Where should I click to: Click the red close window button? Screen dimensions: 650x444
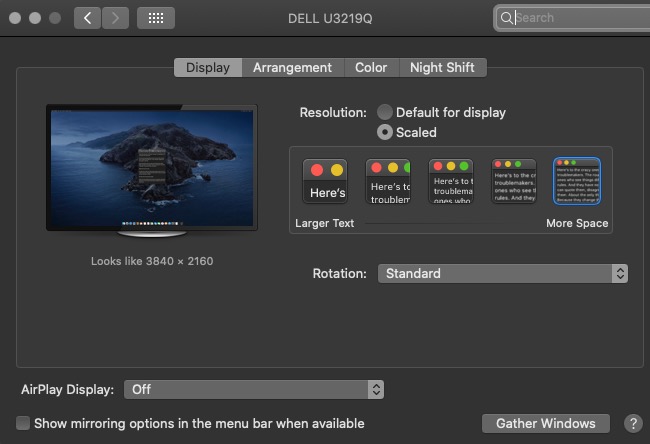pos(15,18)
